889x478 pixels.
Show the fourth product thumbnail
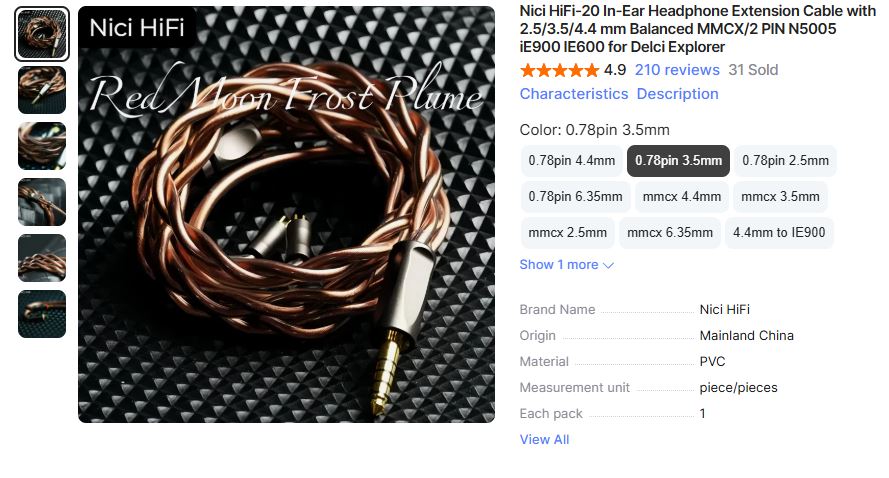(42, 202)
